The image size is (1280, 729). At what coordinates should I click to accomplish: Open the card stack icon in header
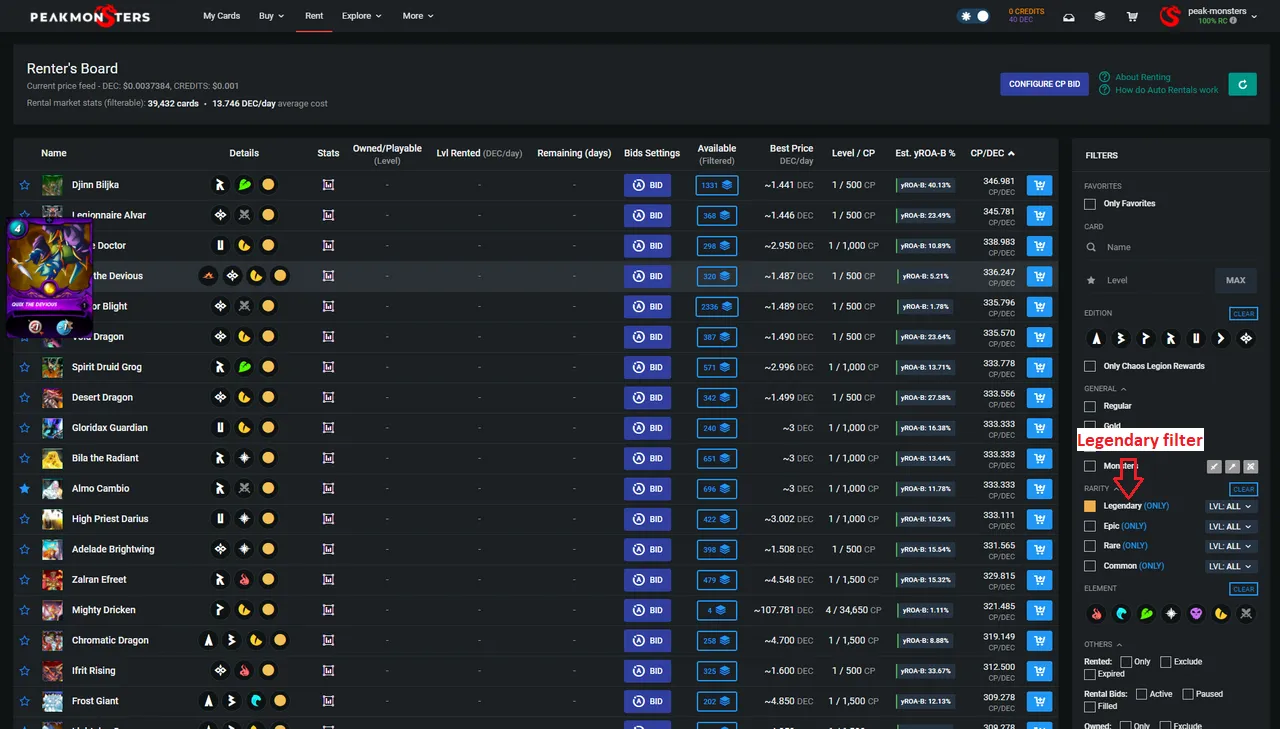coord(1100,16)
